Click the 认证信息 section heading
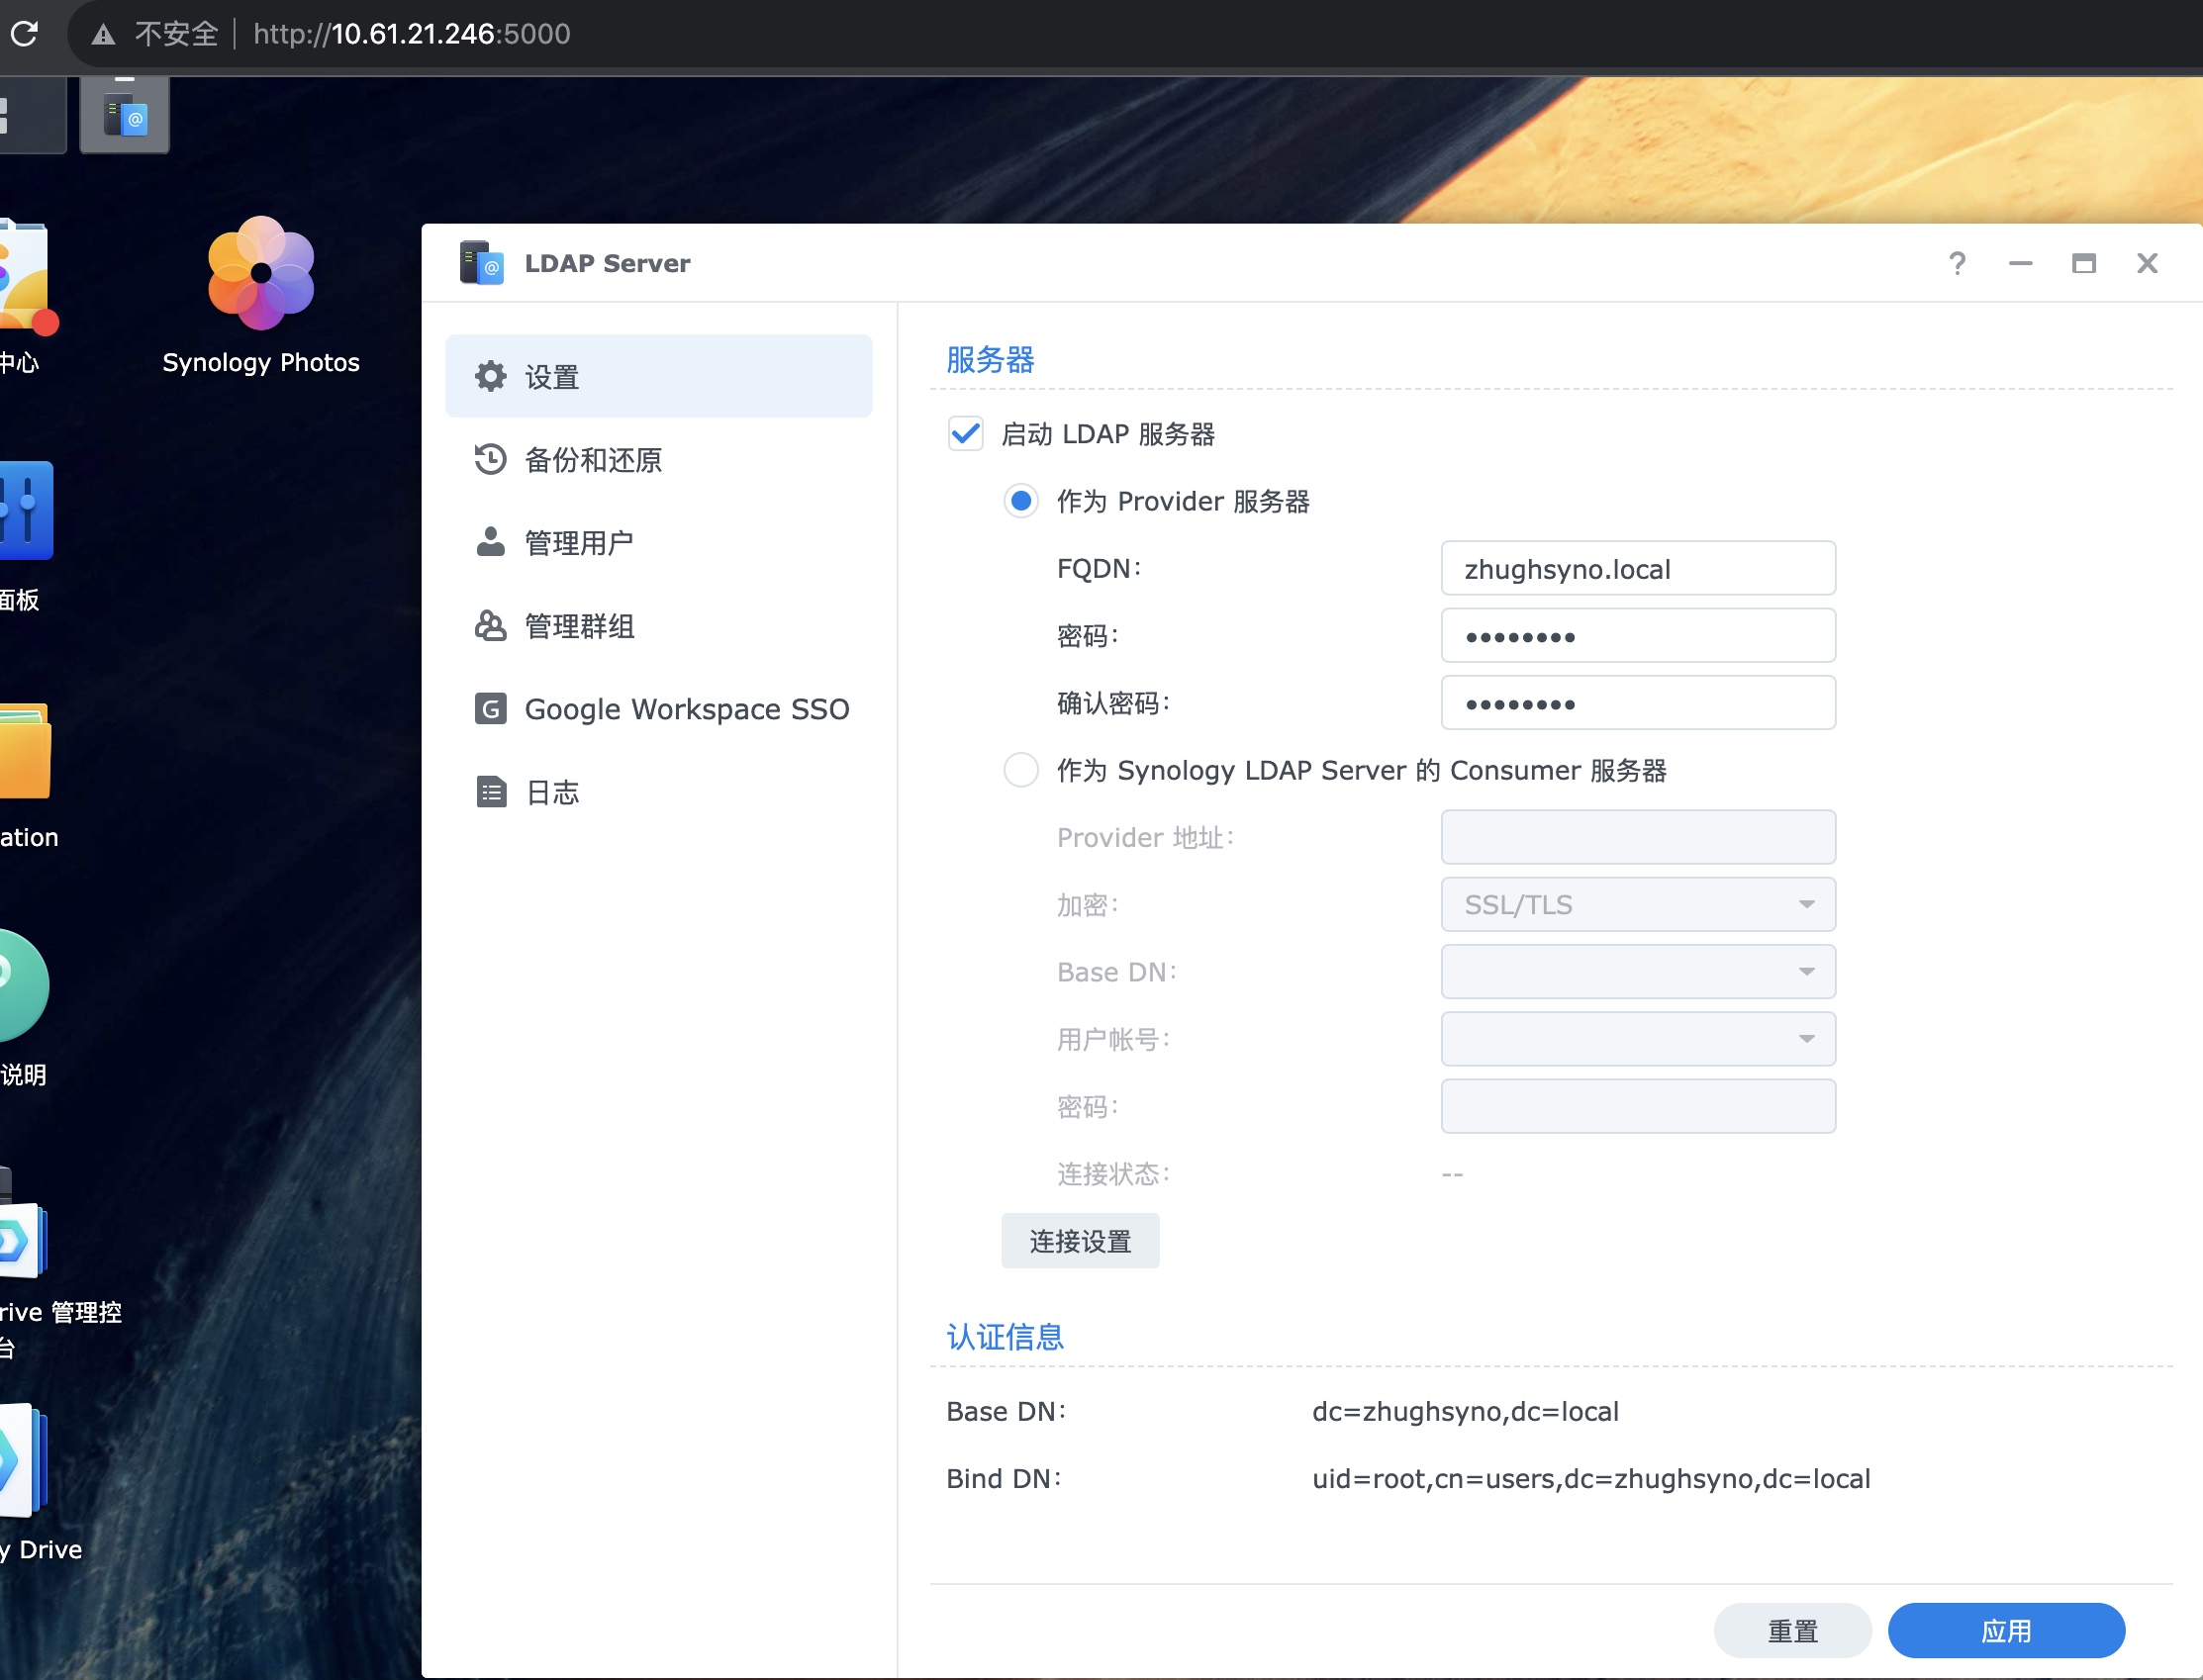Screen dimensions: 2203x1680 tap(1005, 1337)
